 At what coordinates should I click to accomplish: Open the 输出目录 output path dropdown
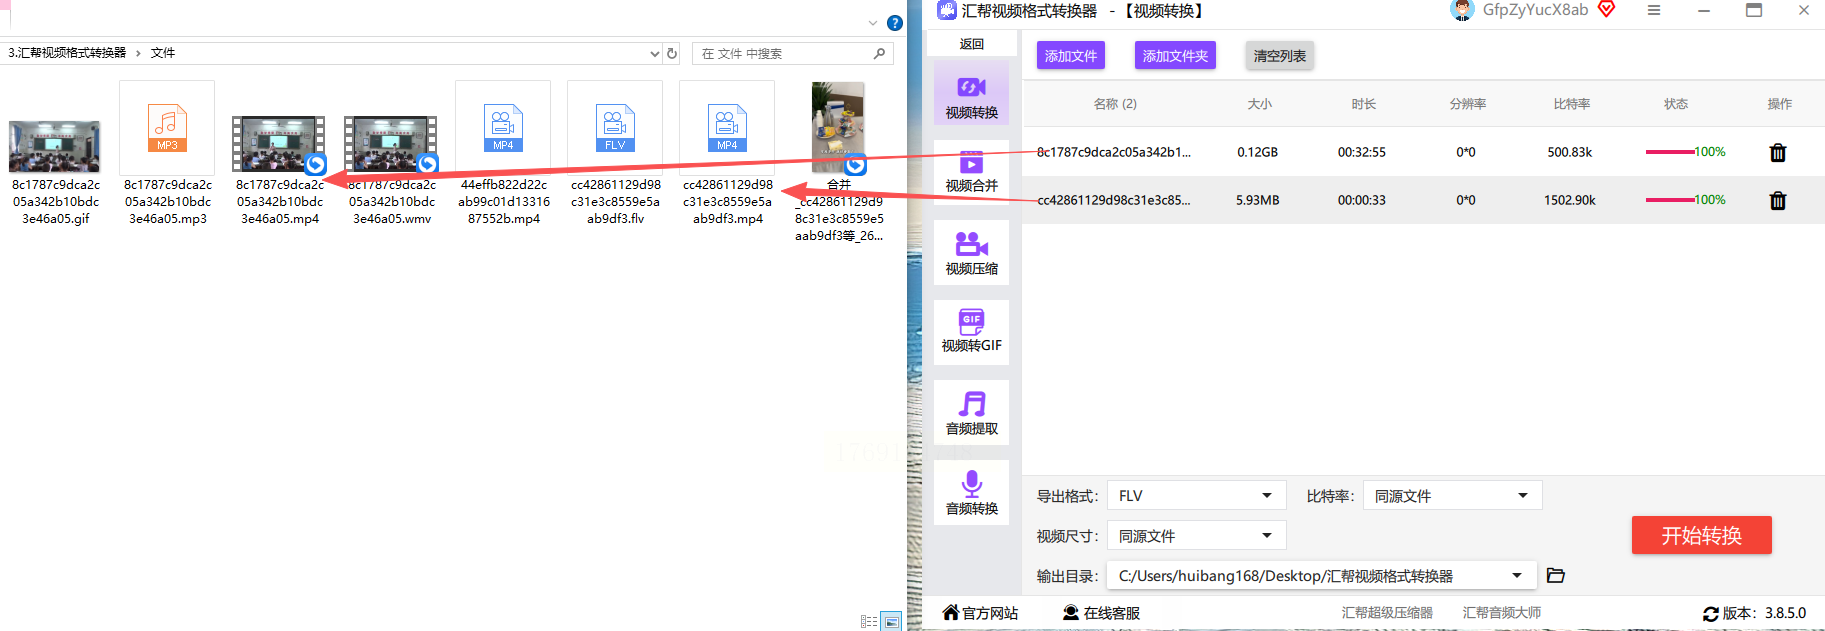[x=1321, y=576]
